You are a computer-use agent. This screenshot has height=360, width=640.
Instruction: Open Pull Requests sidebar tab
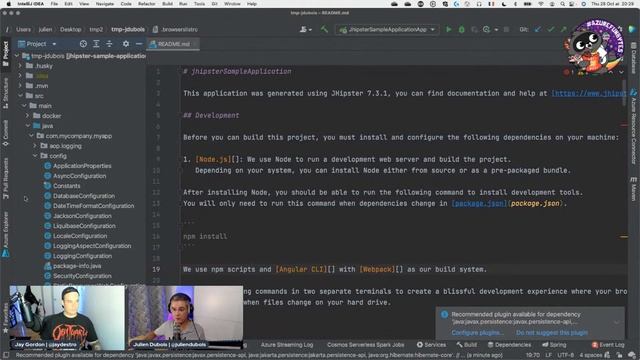pos(6,179)
